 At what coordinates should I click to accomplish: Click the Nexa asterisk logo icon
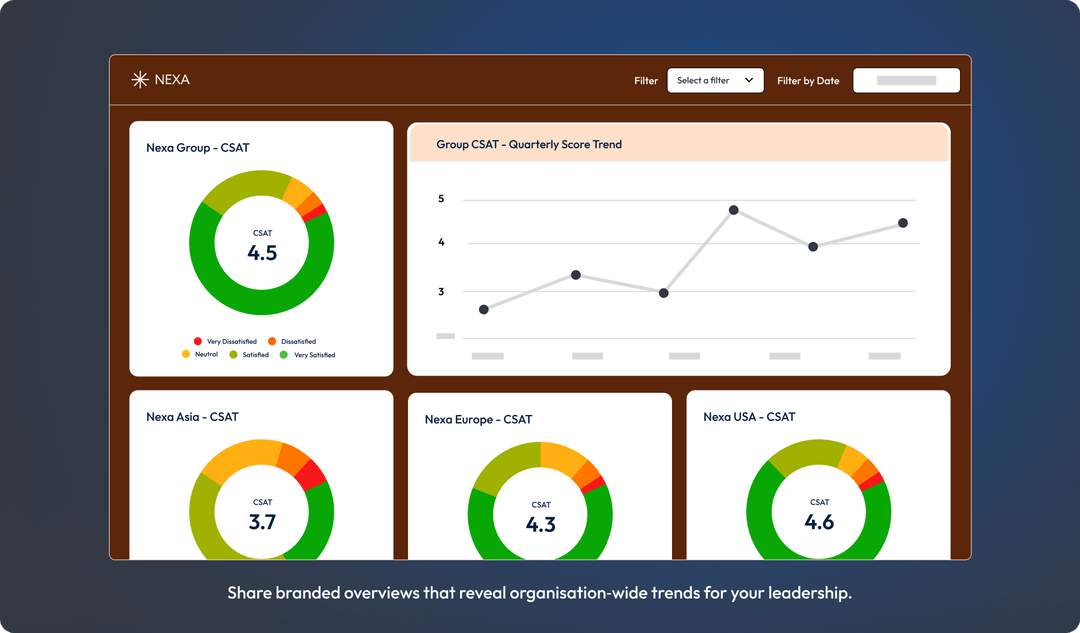138,79
